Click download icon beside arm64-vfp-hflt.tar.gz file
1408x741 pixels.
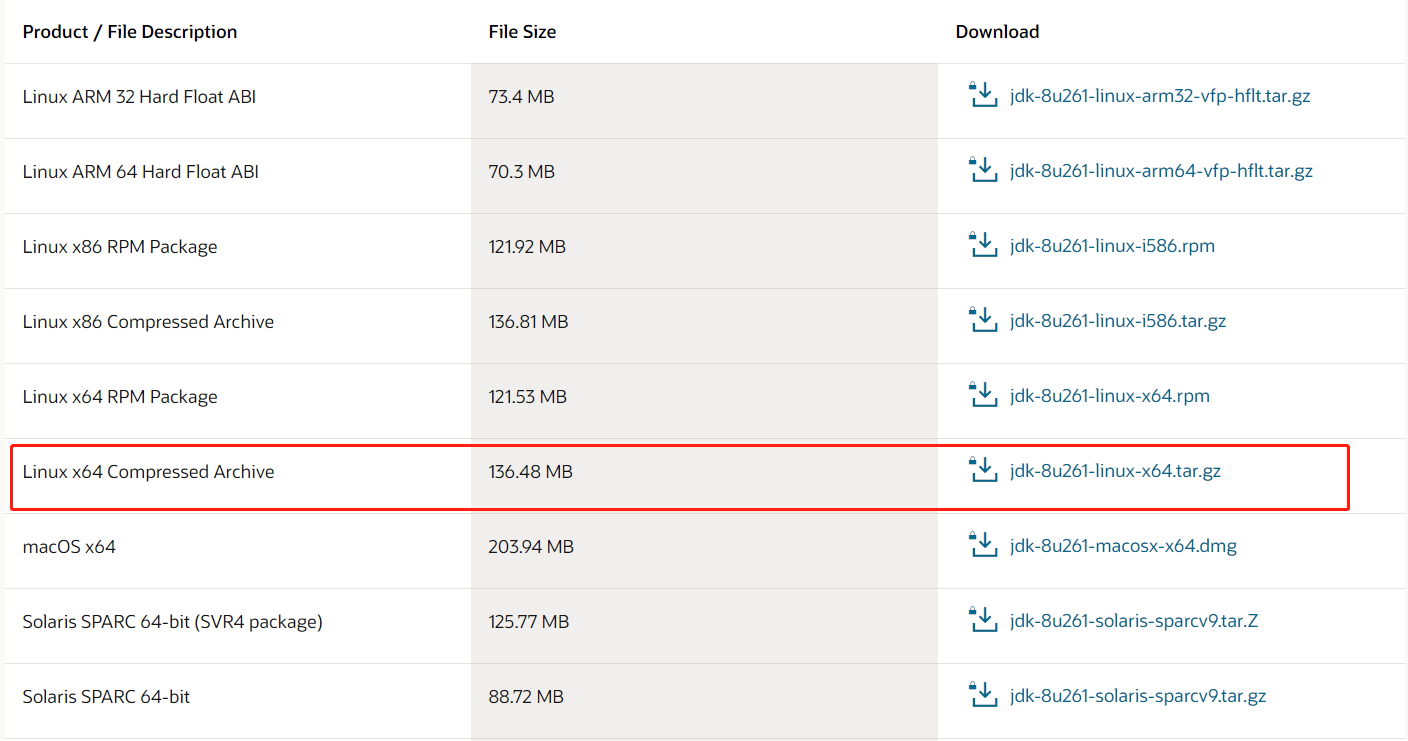pyautogui.click(x=984, y=171)
